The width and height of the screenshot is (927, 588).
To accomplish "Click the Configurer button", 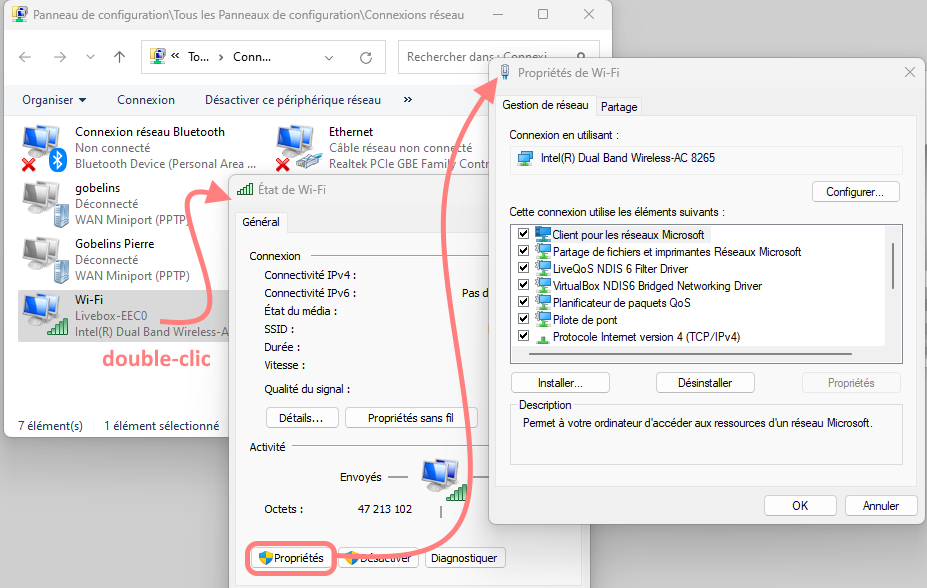I will tap(855, 192).
